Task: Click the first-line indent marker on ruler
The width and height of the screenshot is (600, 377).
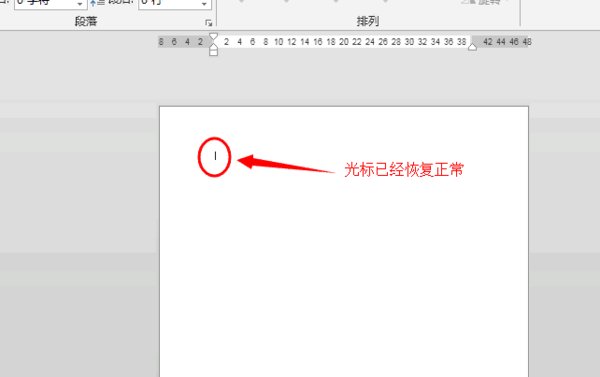Action: tap(214, 36)
